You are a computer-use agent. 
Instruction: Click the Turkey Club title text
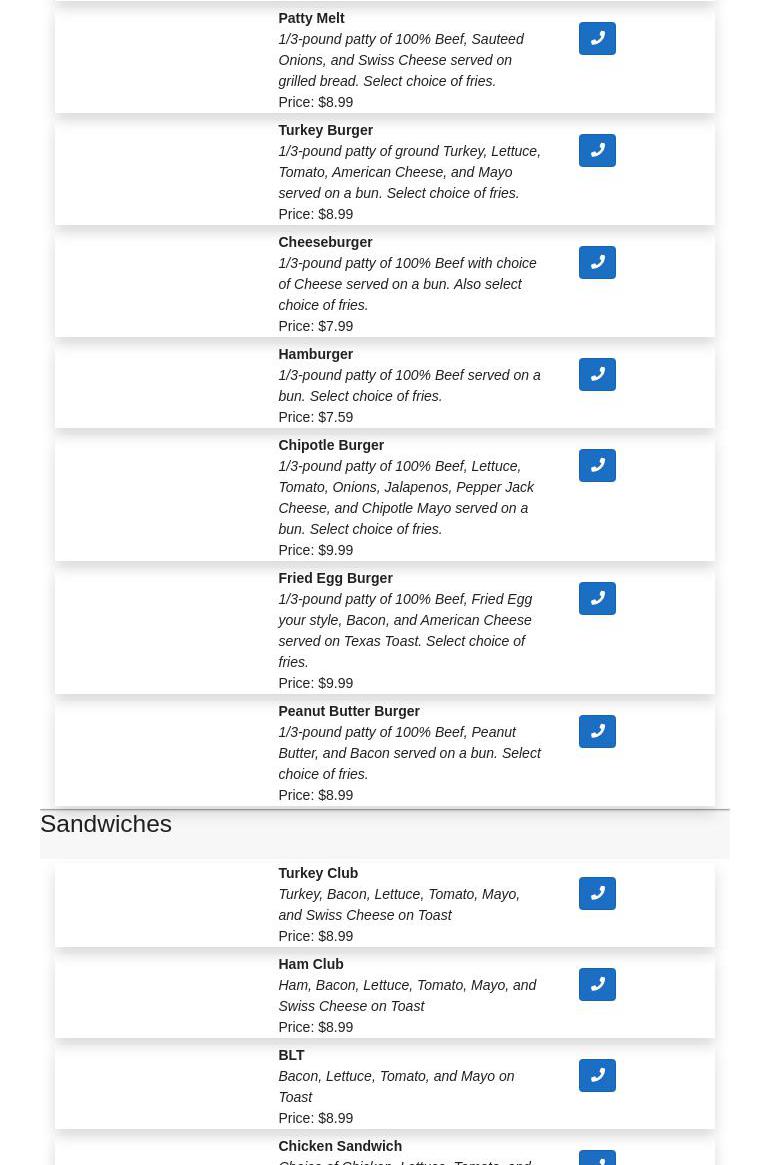pos(318,873)
